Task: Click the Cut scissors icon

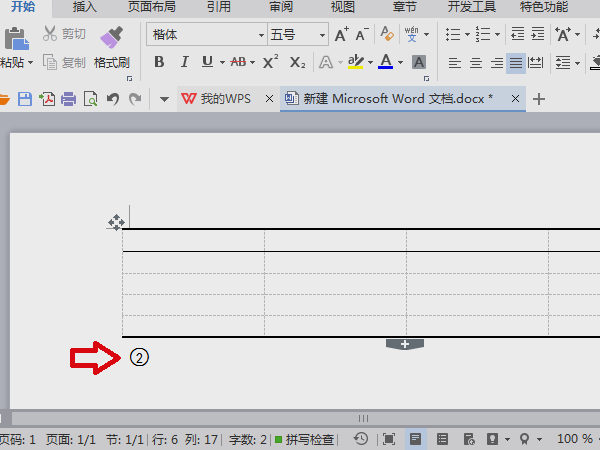Action: pos(50,34)
